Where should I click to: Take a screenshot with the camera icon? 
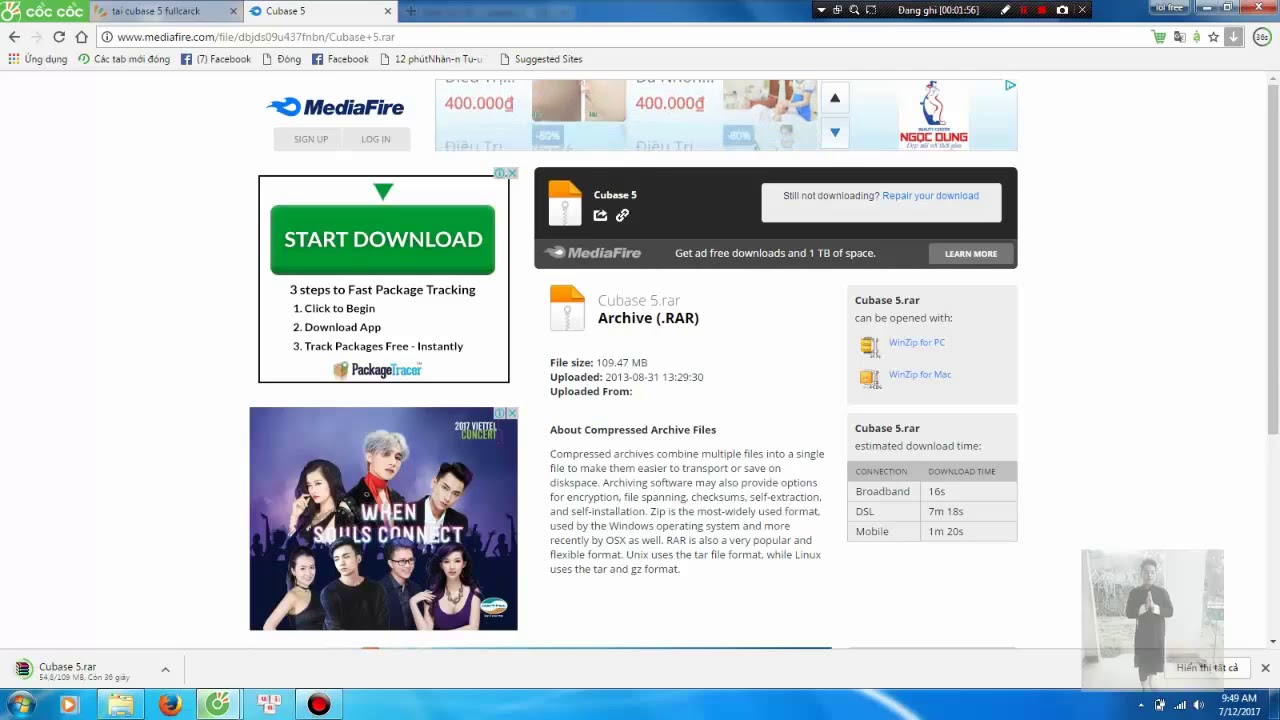tap(1062, 10)
